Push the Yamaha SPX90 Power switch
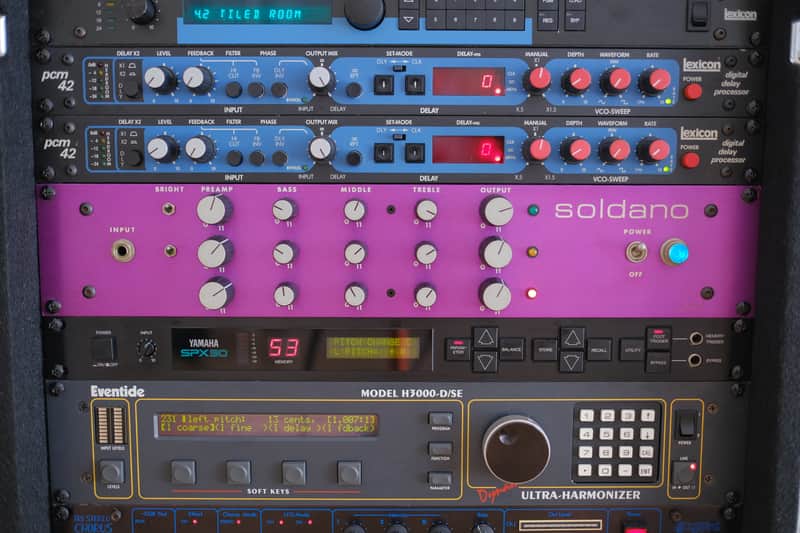Image resolution: width=800 pixels, height=533 pixels. pos(104,350)
